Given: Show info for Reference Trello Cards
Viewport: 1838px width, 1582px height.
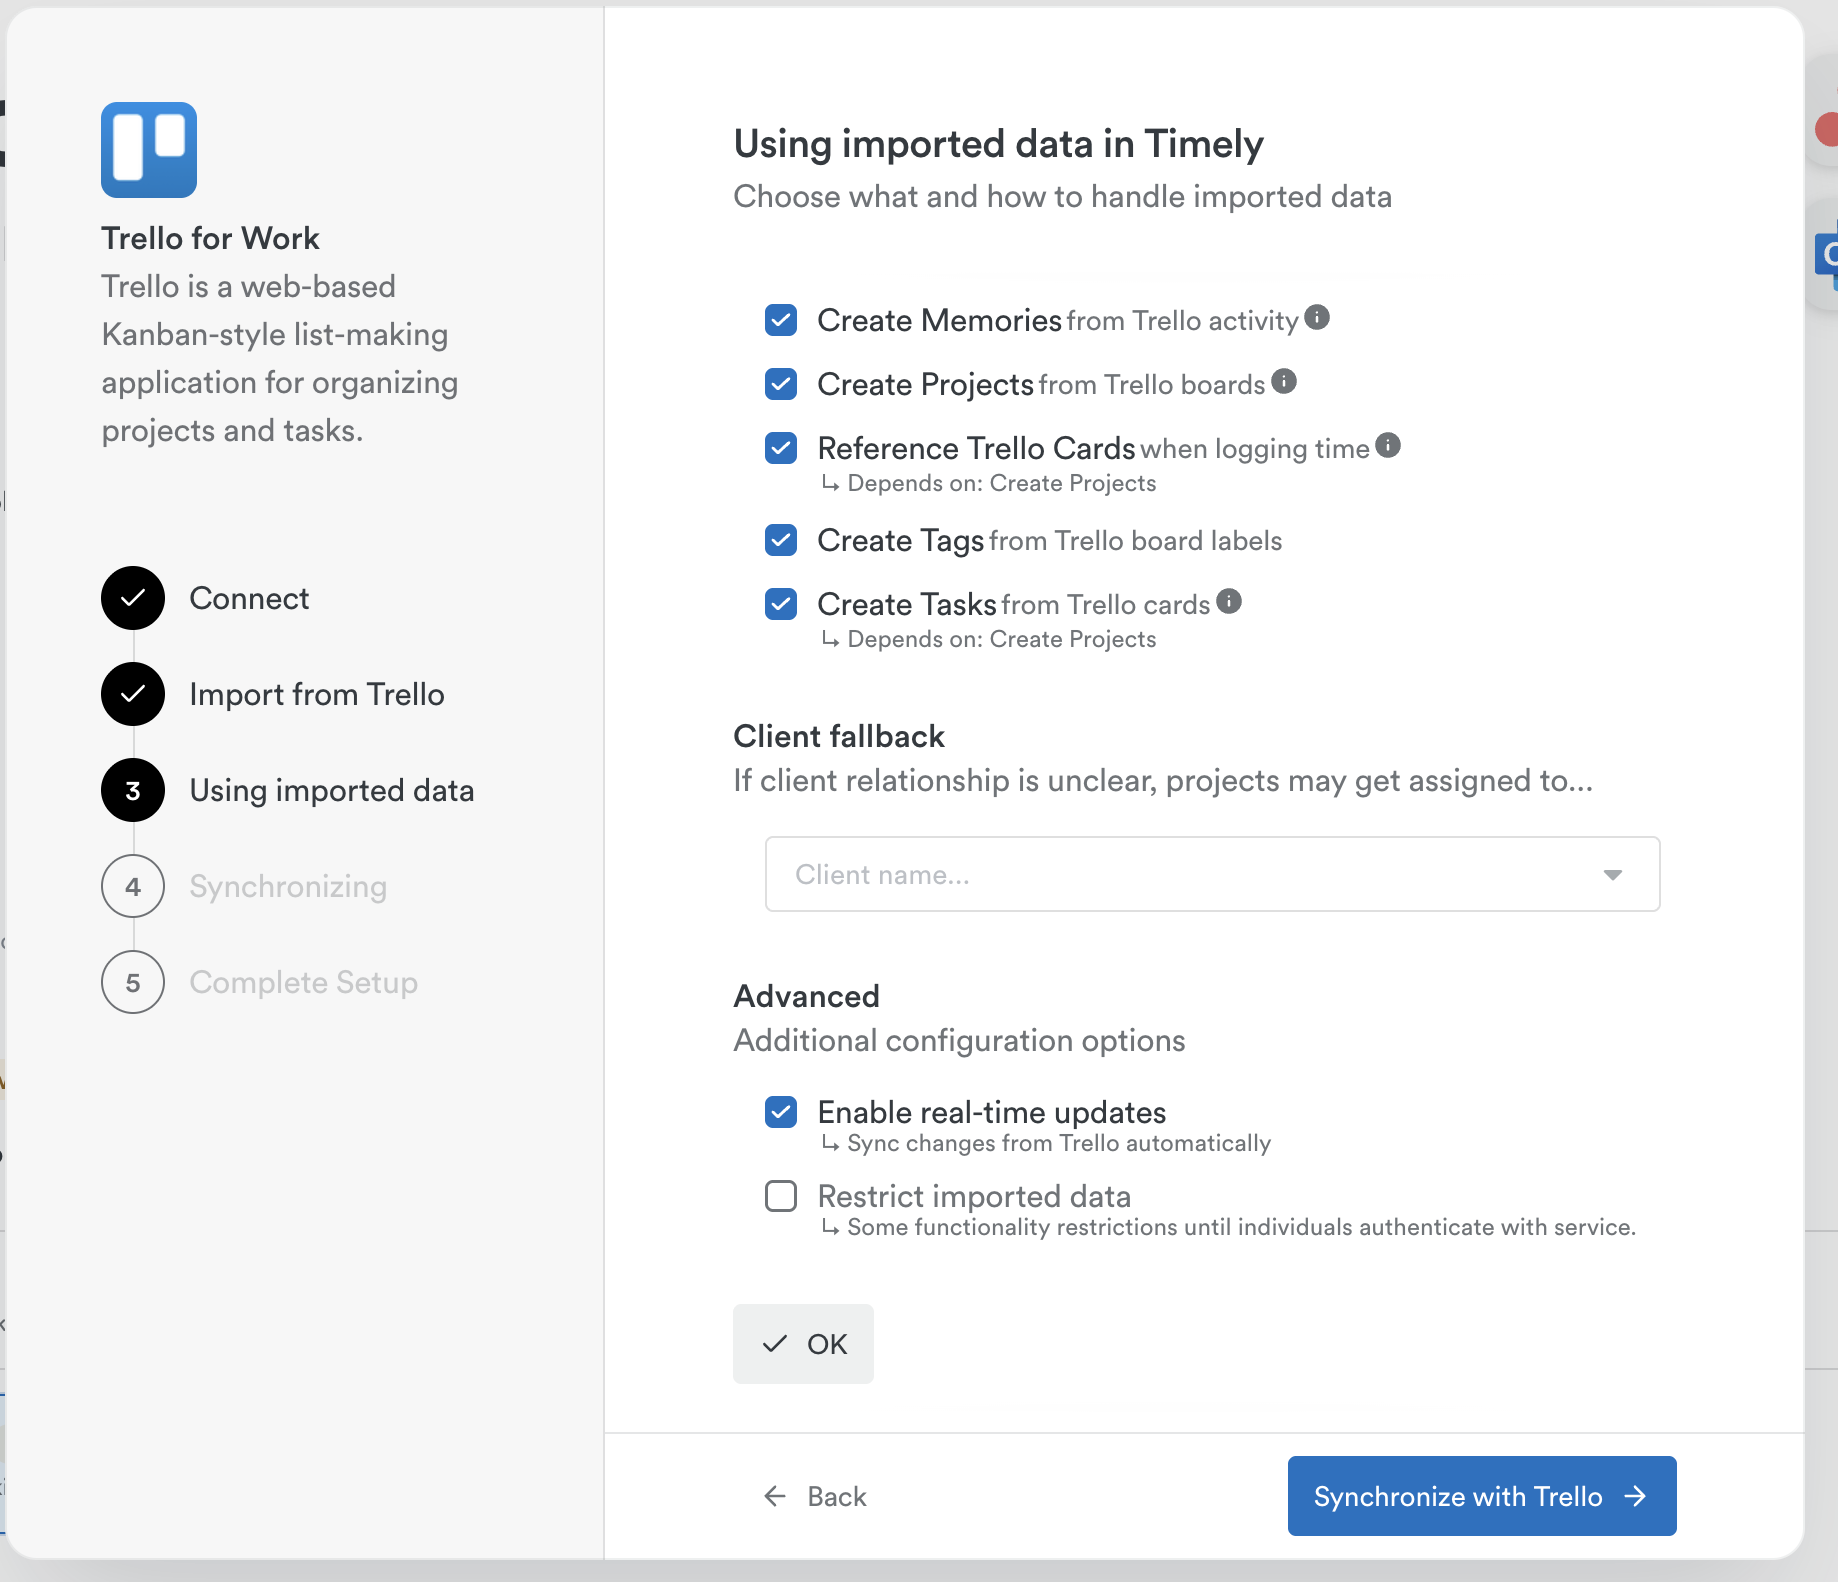Looking at the screenshot, I should click(x=1388, y=446).
